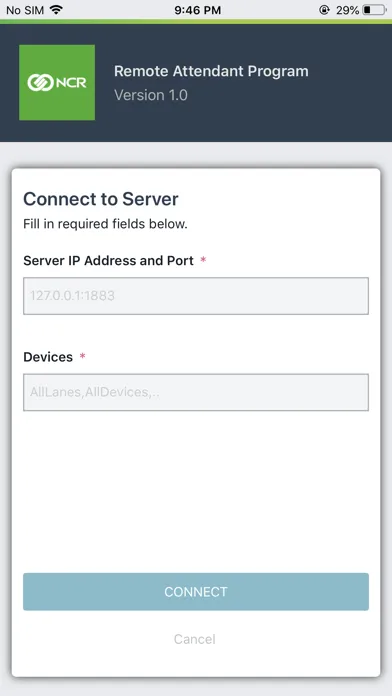Viewport: 392px width, 696px height.
Task: Click the Connect to Server heading
Action: (x=101, y=199)
